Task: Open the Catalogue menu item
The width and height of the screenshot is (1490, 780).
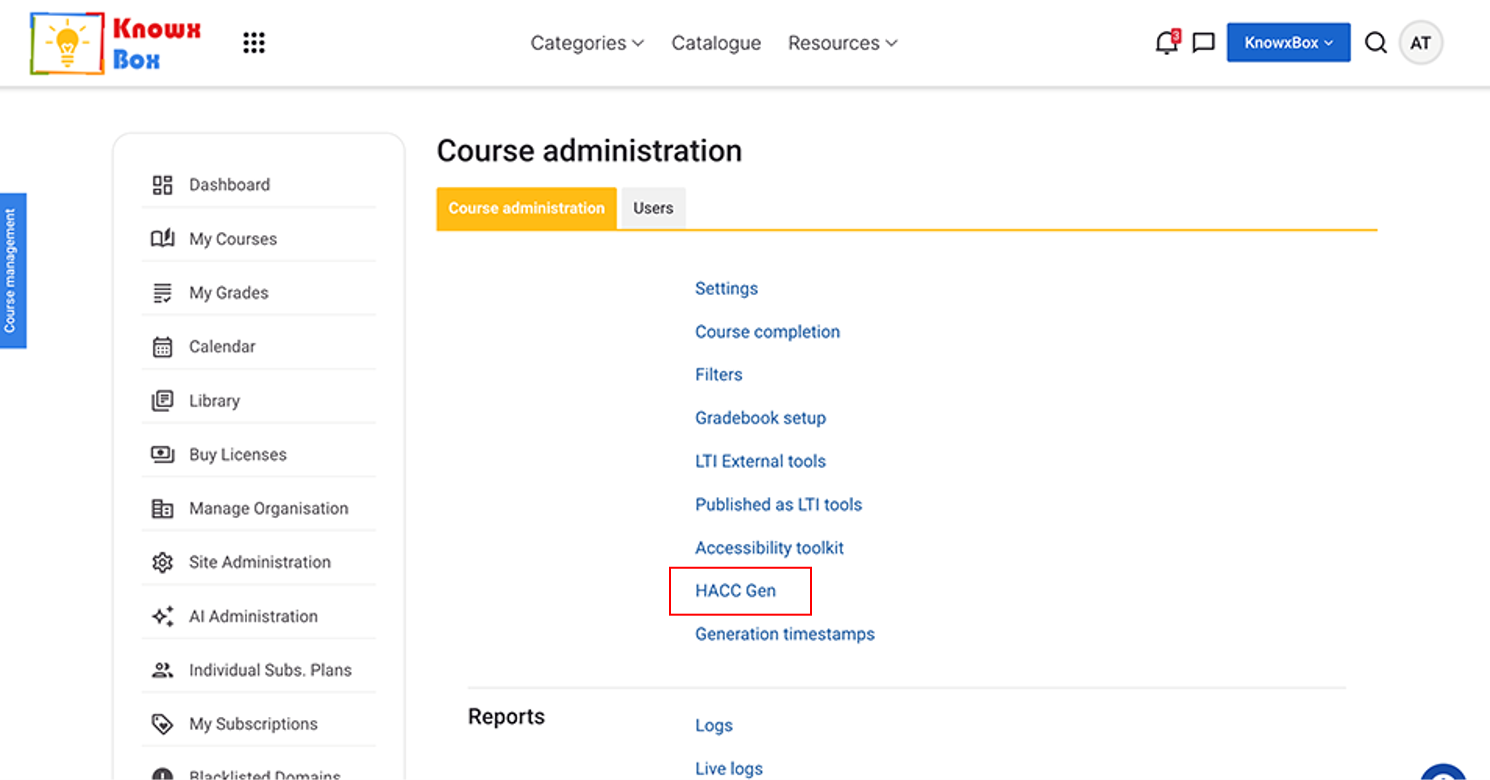Action: (x=716, y=43)
